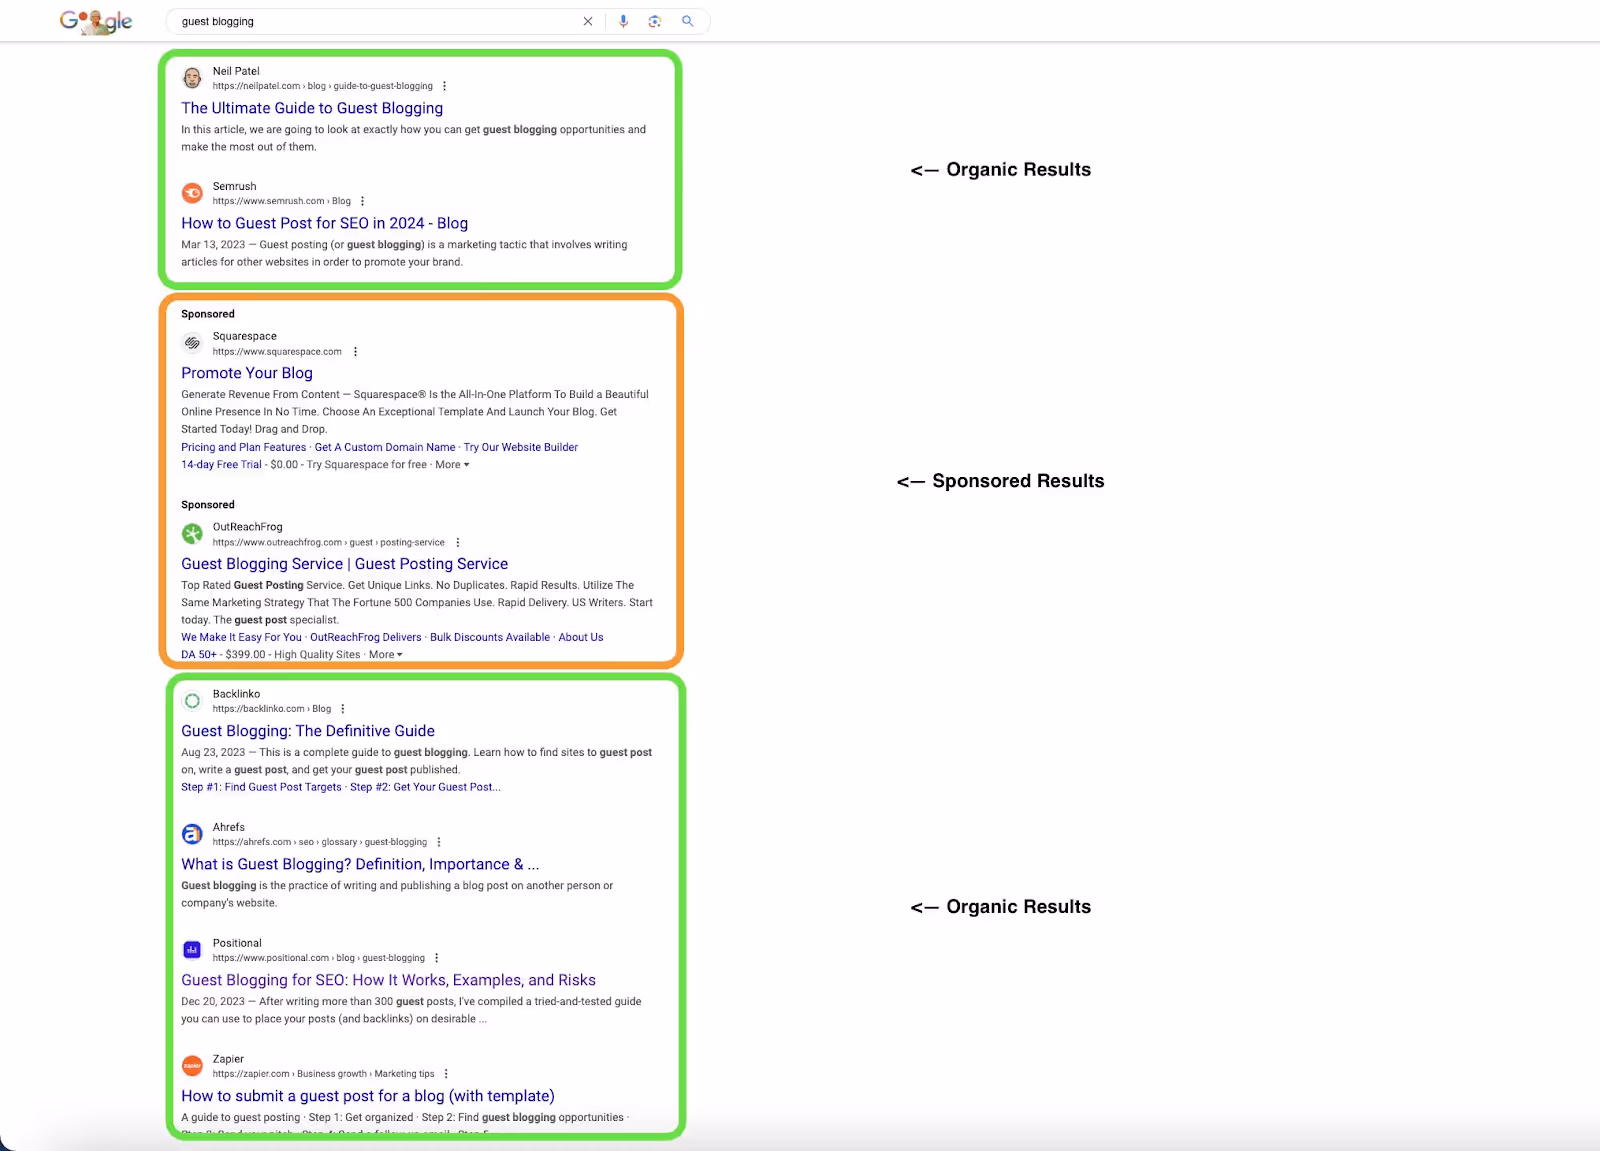Click the Zapier favicon

click(192, 1066)
